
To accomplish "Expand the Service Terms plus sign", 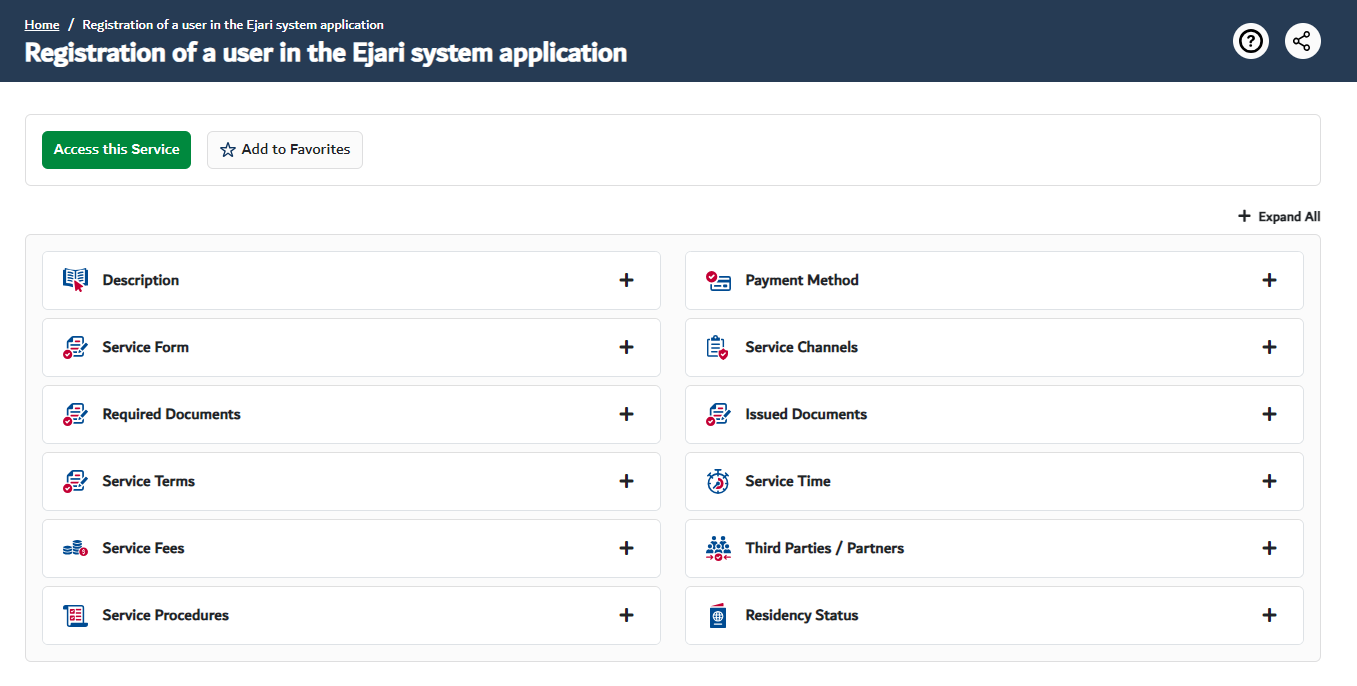I will (x=626, y=481).
